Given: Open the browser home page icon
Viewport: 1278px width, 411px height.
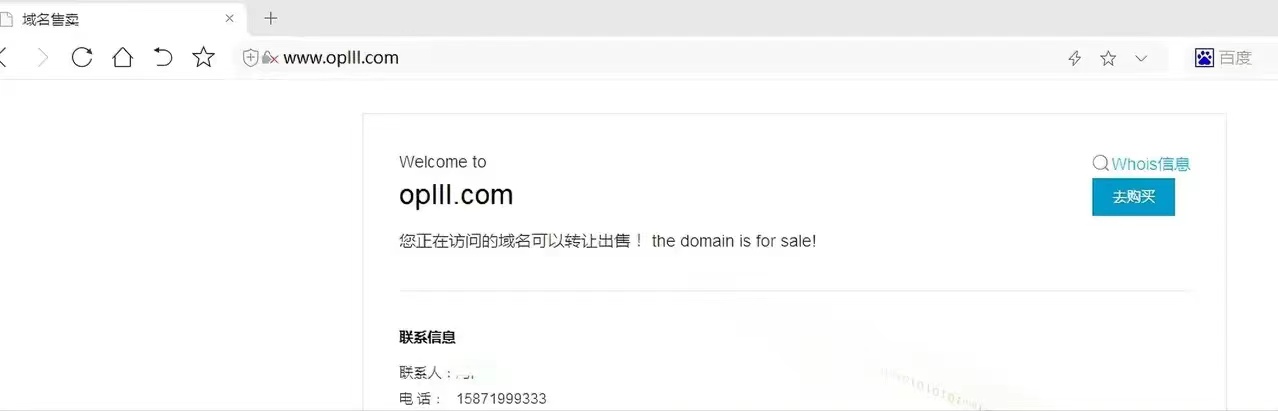Looking at the screenshot, I should point(122,58).
